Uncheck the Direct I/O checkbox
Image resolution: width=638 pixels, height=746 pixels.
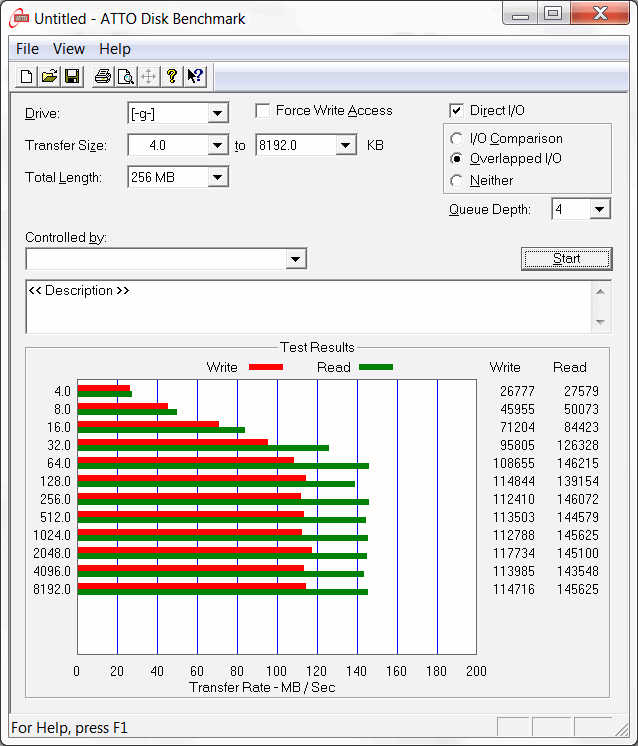(x=457, y=111)
